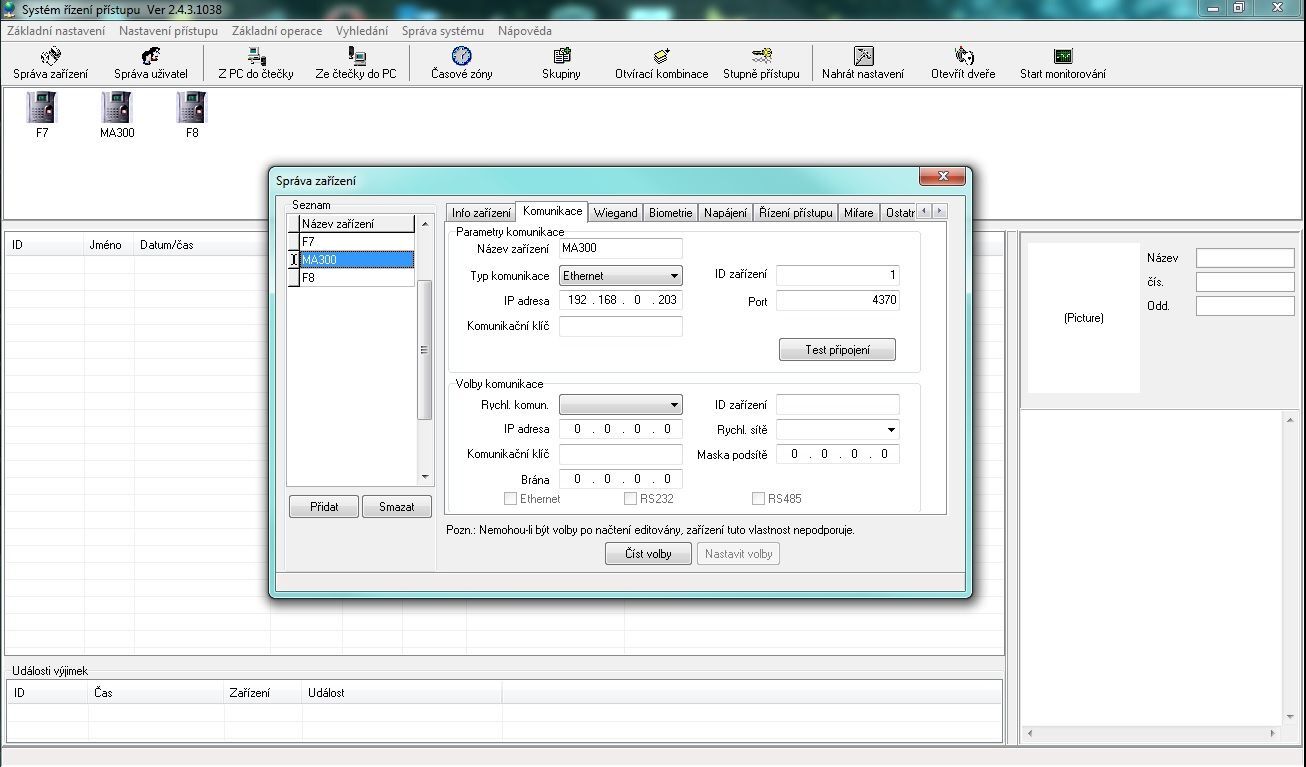
Task: Open Typ komunikace Ethernet dropdown
Action: point(621,275)
